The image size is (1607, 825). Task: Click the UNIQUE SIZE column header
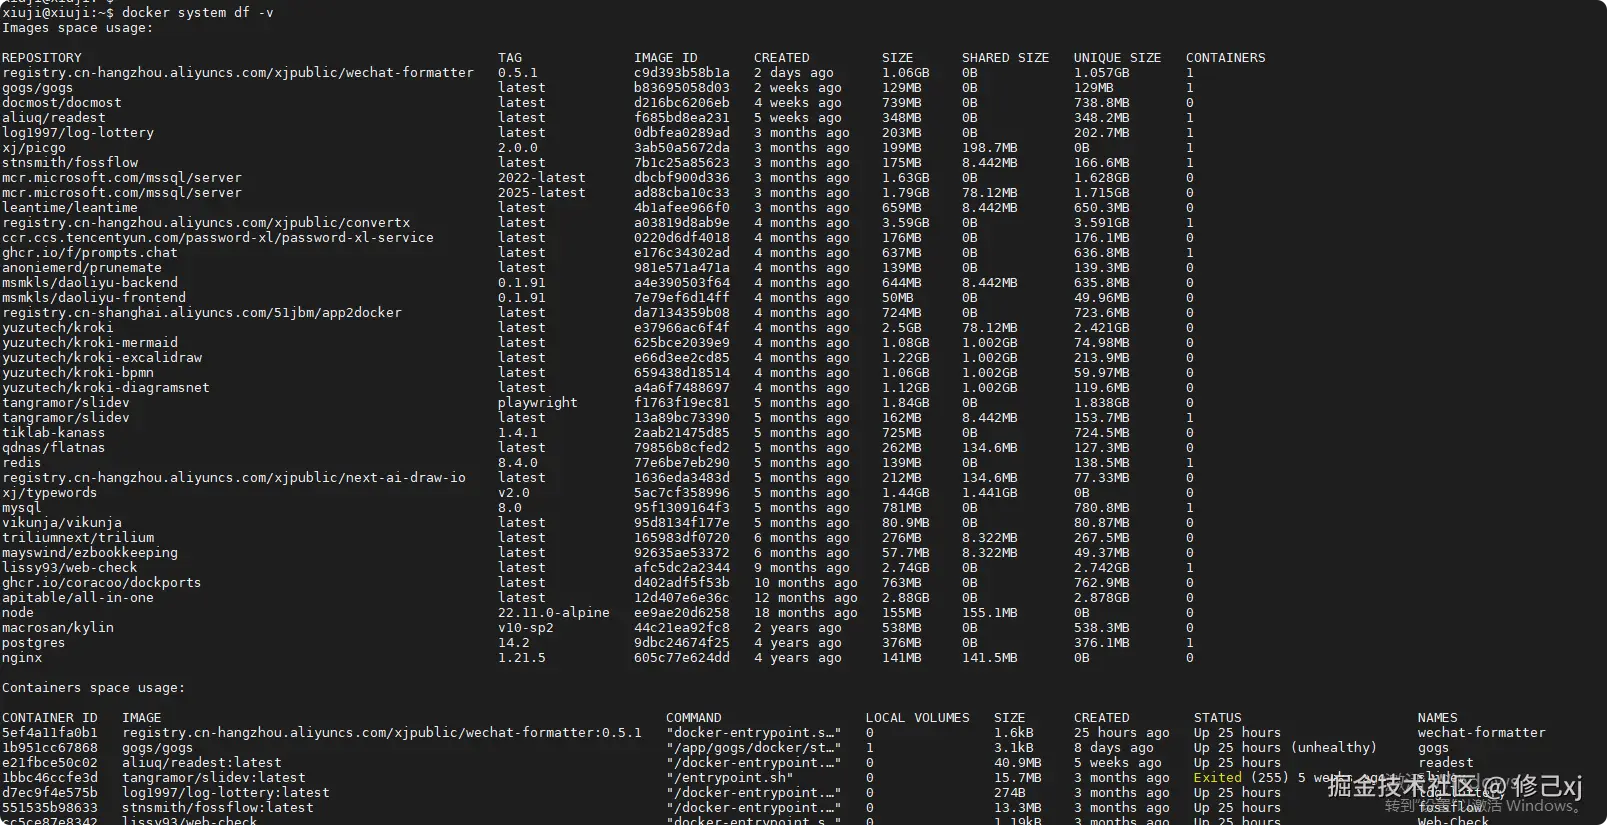pyautogui.click(x=1117, y=58)
